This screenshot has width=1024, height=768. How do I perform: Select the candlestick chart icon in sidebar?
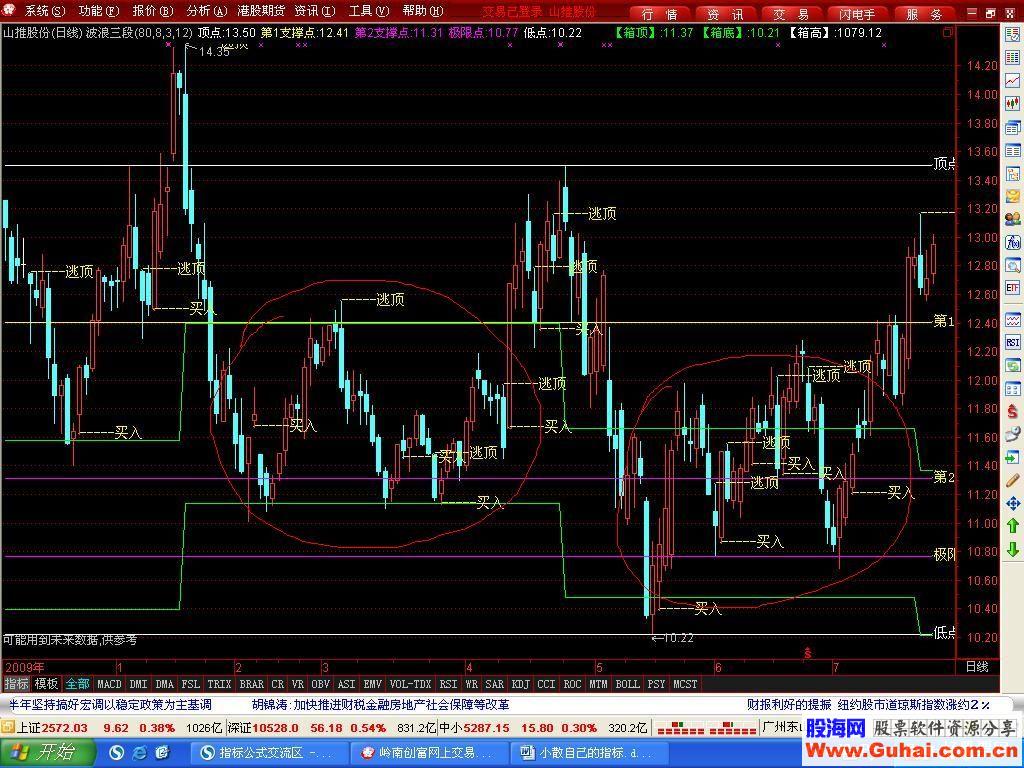point(1012,104)
